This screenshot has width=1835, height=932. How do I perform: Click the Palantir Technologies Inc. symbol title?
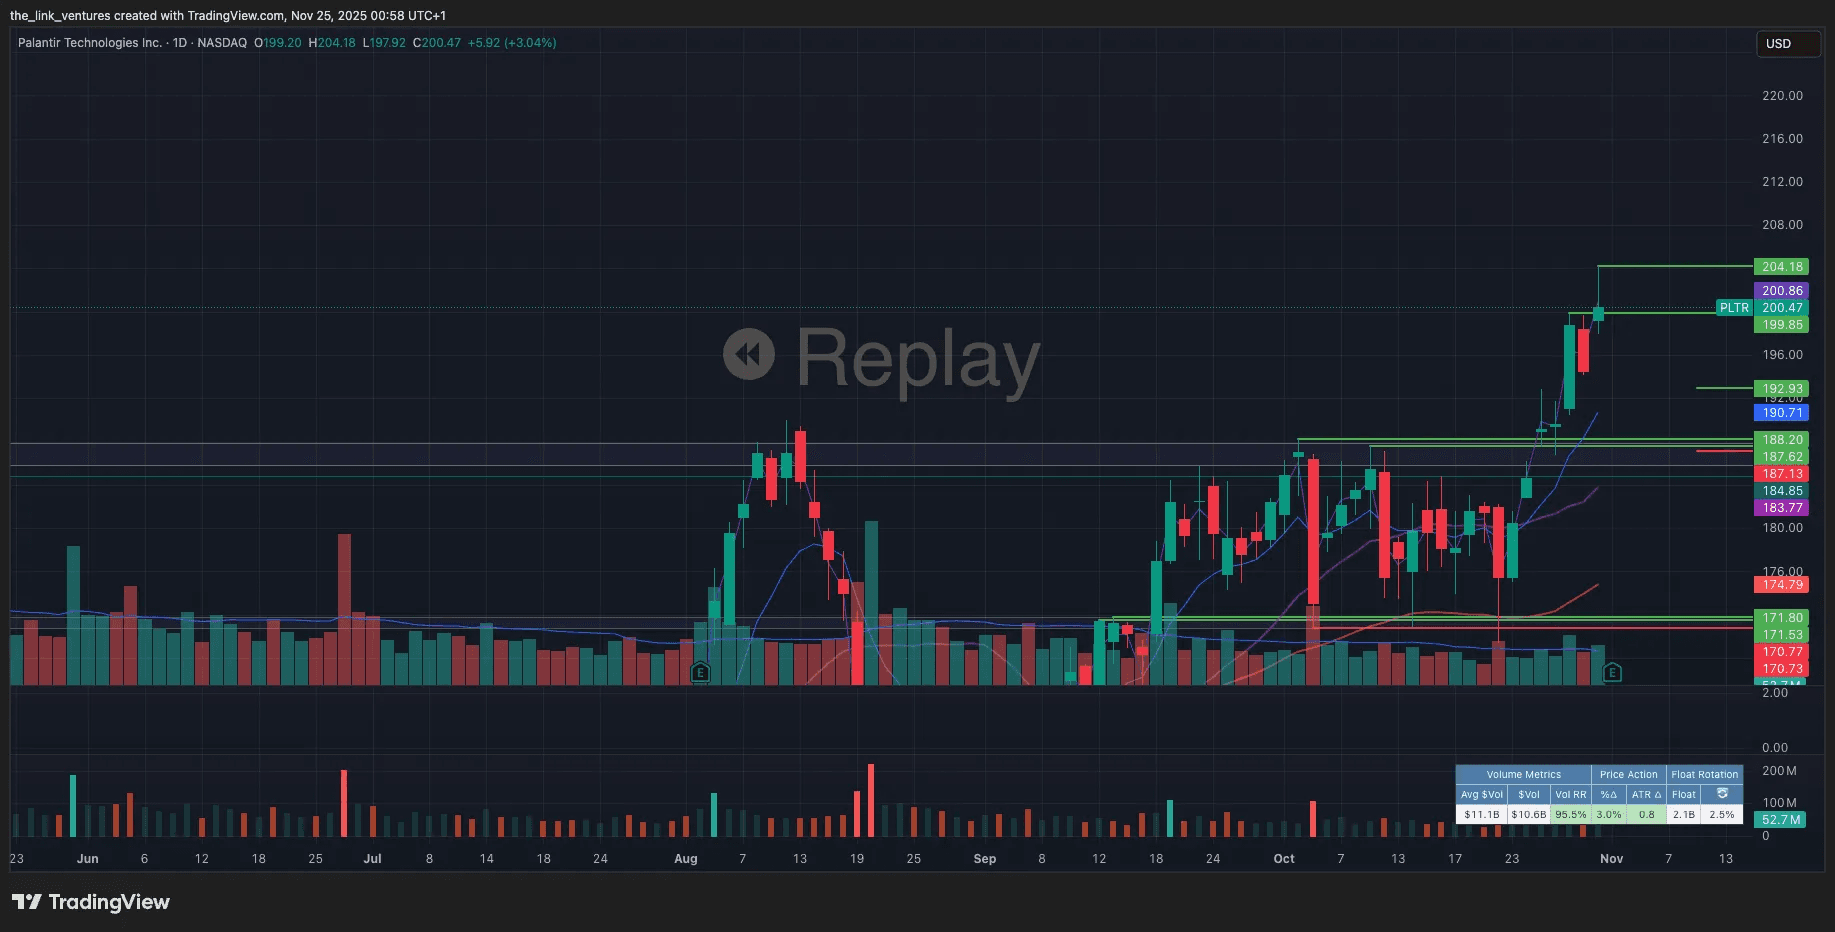90,43
